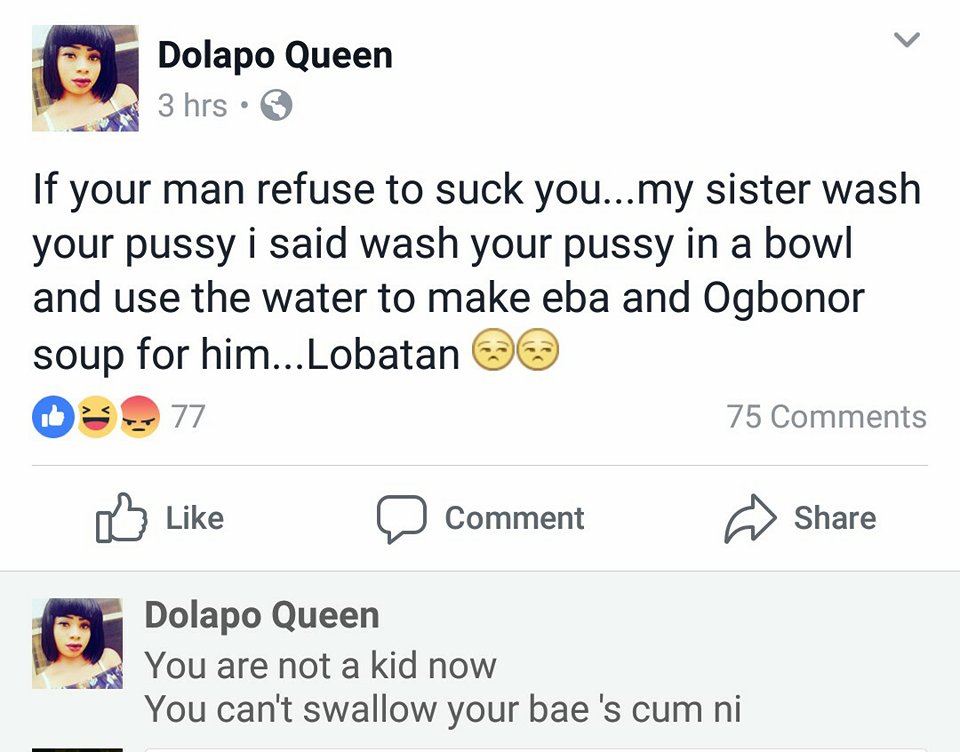
Task: Open the post author's profile picture
Action: click(85, 78)
